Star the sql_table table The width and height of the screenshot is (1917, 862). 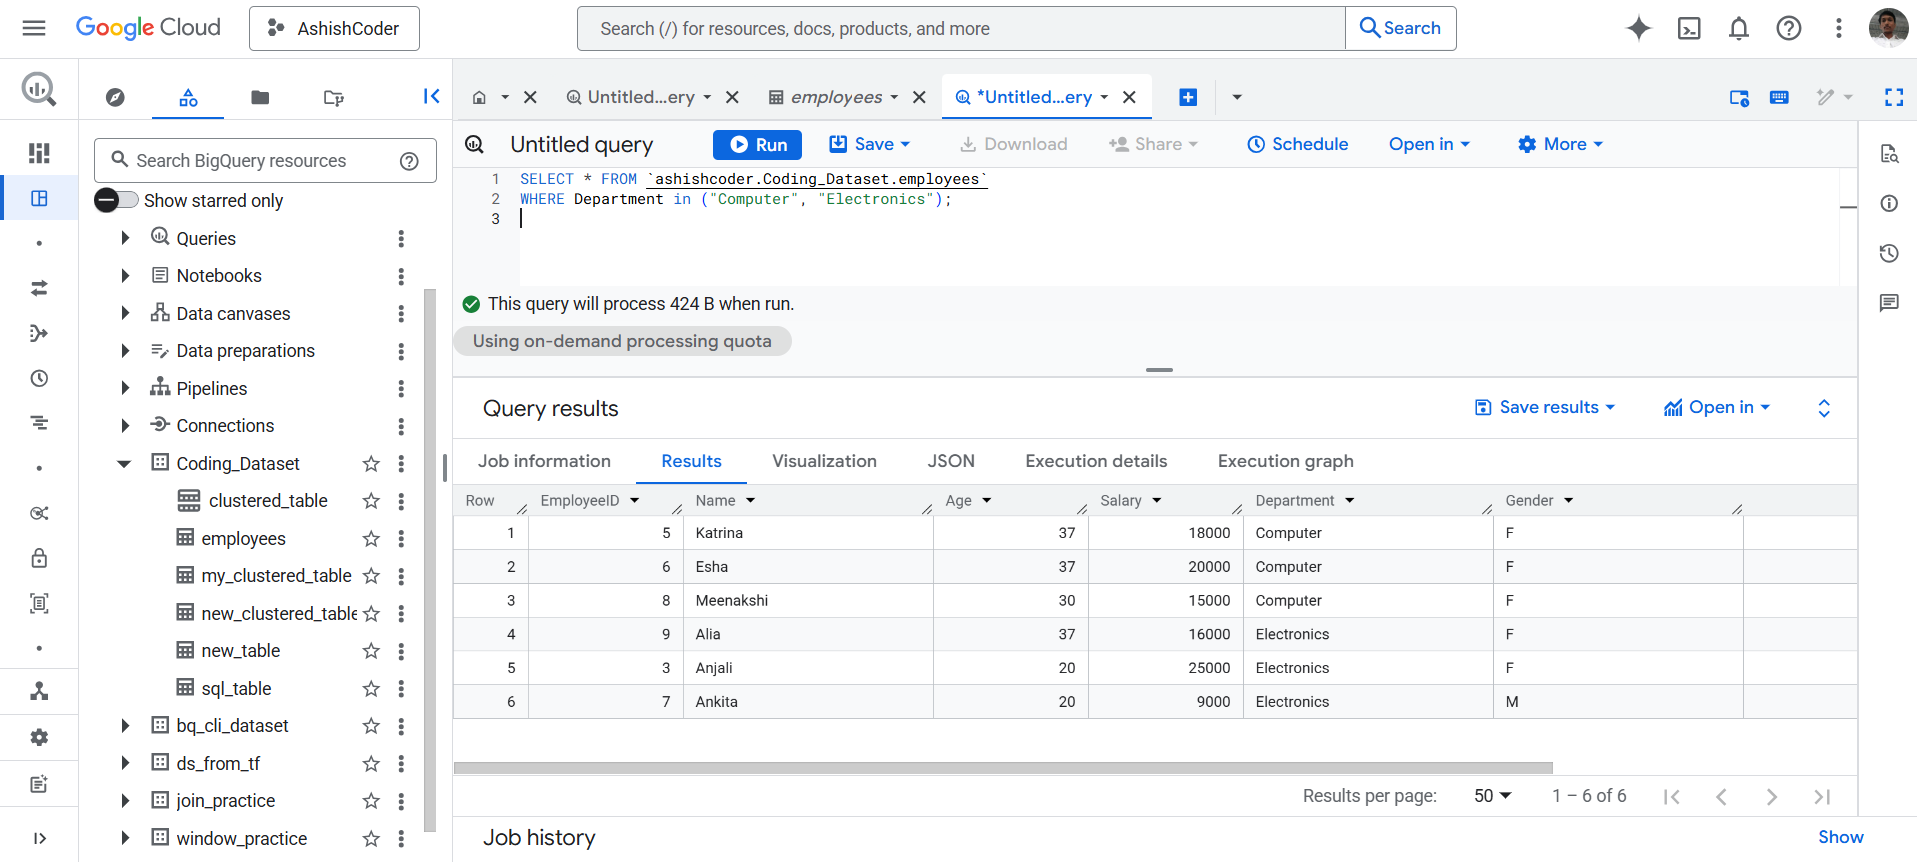(x=371, y=689)
